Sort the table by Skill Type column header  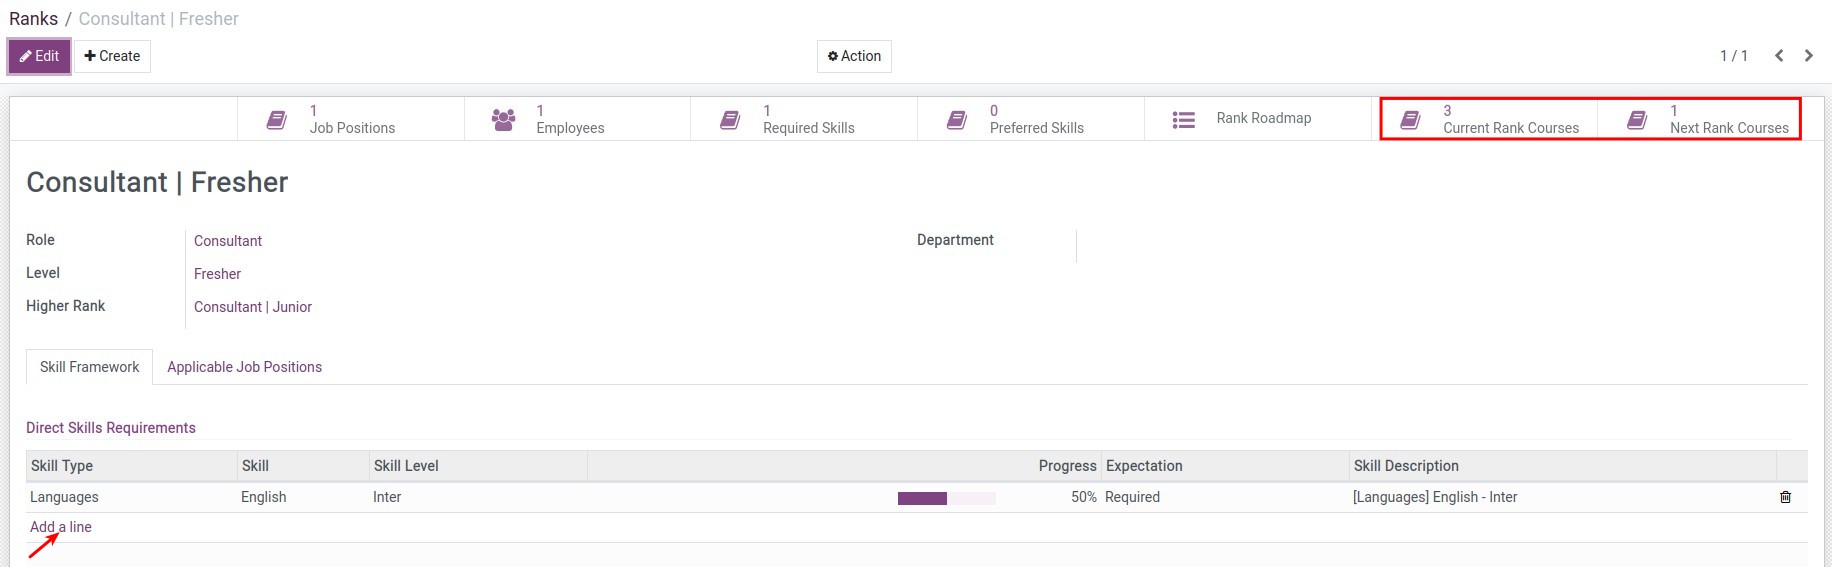click(62, 466)
